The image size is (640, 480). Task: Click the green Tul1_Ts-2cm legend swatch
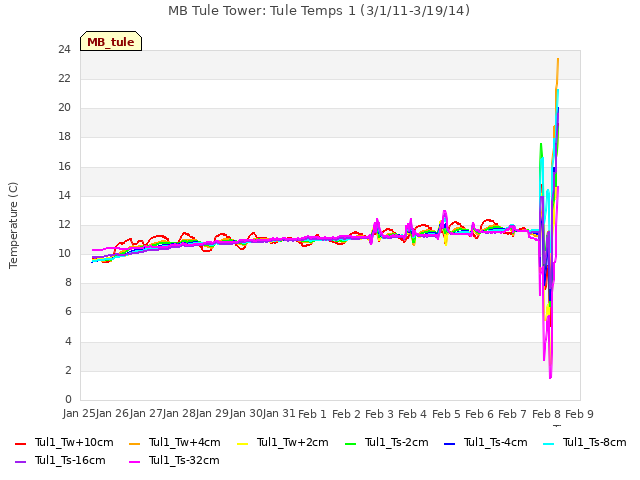click(x=350, y=443)
